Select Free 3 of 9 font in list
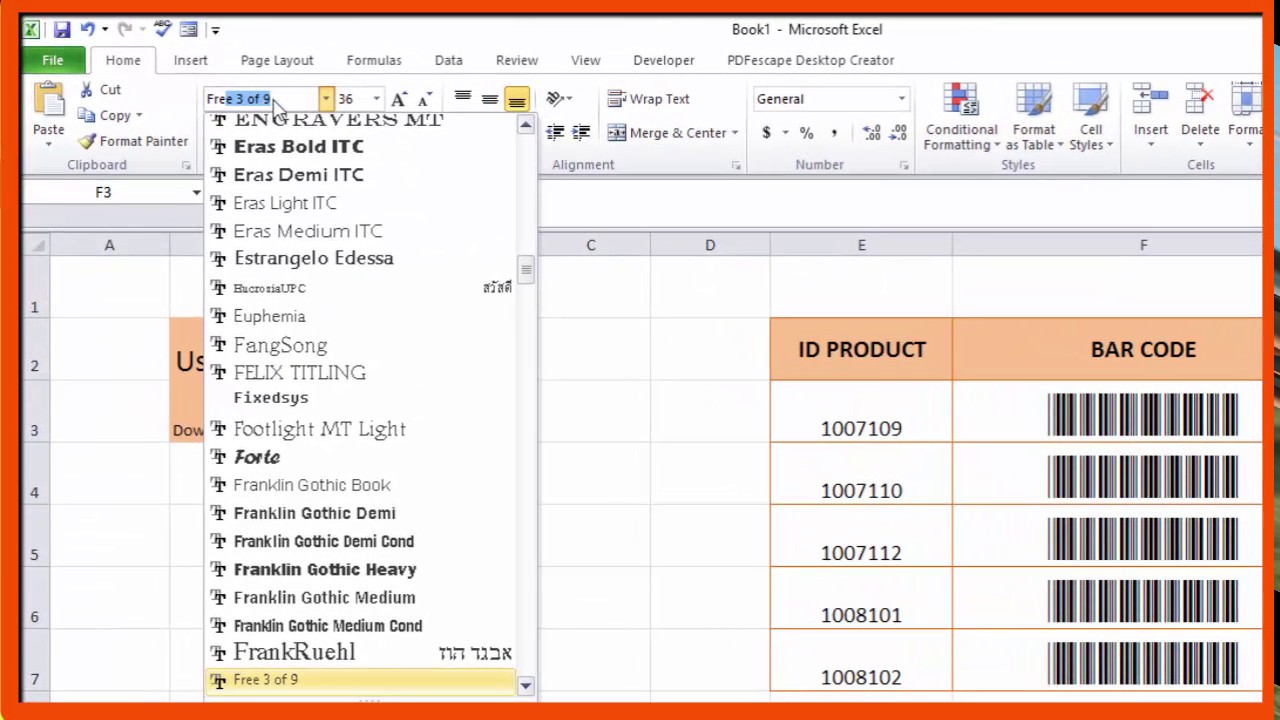 (x=360, y=680)
